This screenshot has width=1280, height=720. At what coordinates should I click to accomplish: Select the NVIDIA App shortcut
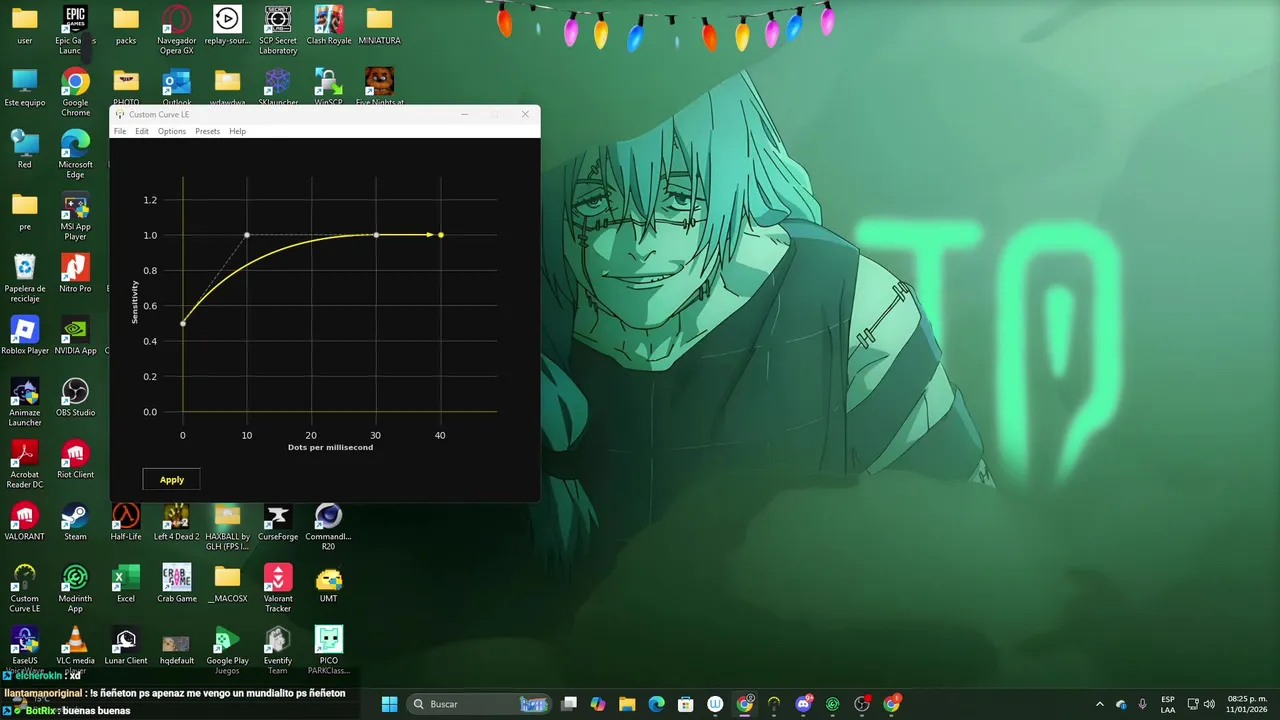(75, 336)
